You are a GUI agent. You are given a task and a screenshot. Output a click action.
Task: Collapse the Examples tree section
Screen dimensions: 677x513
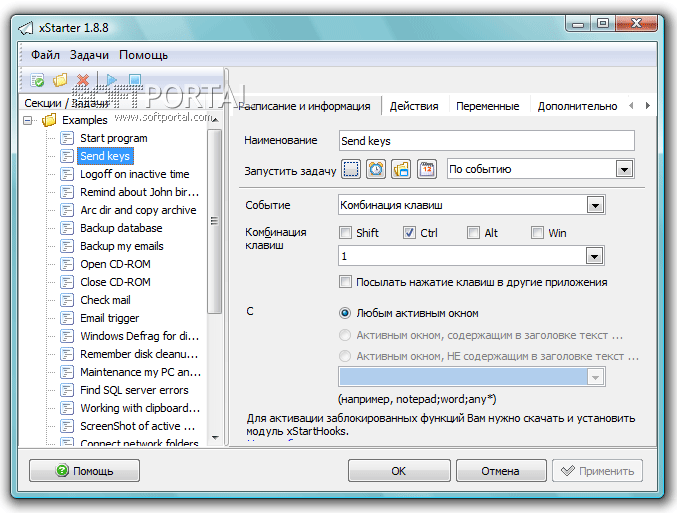pos(28,120)
